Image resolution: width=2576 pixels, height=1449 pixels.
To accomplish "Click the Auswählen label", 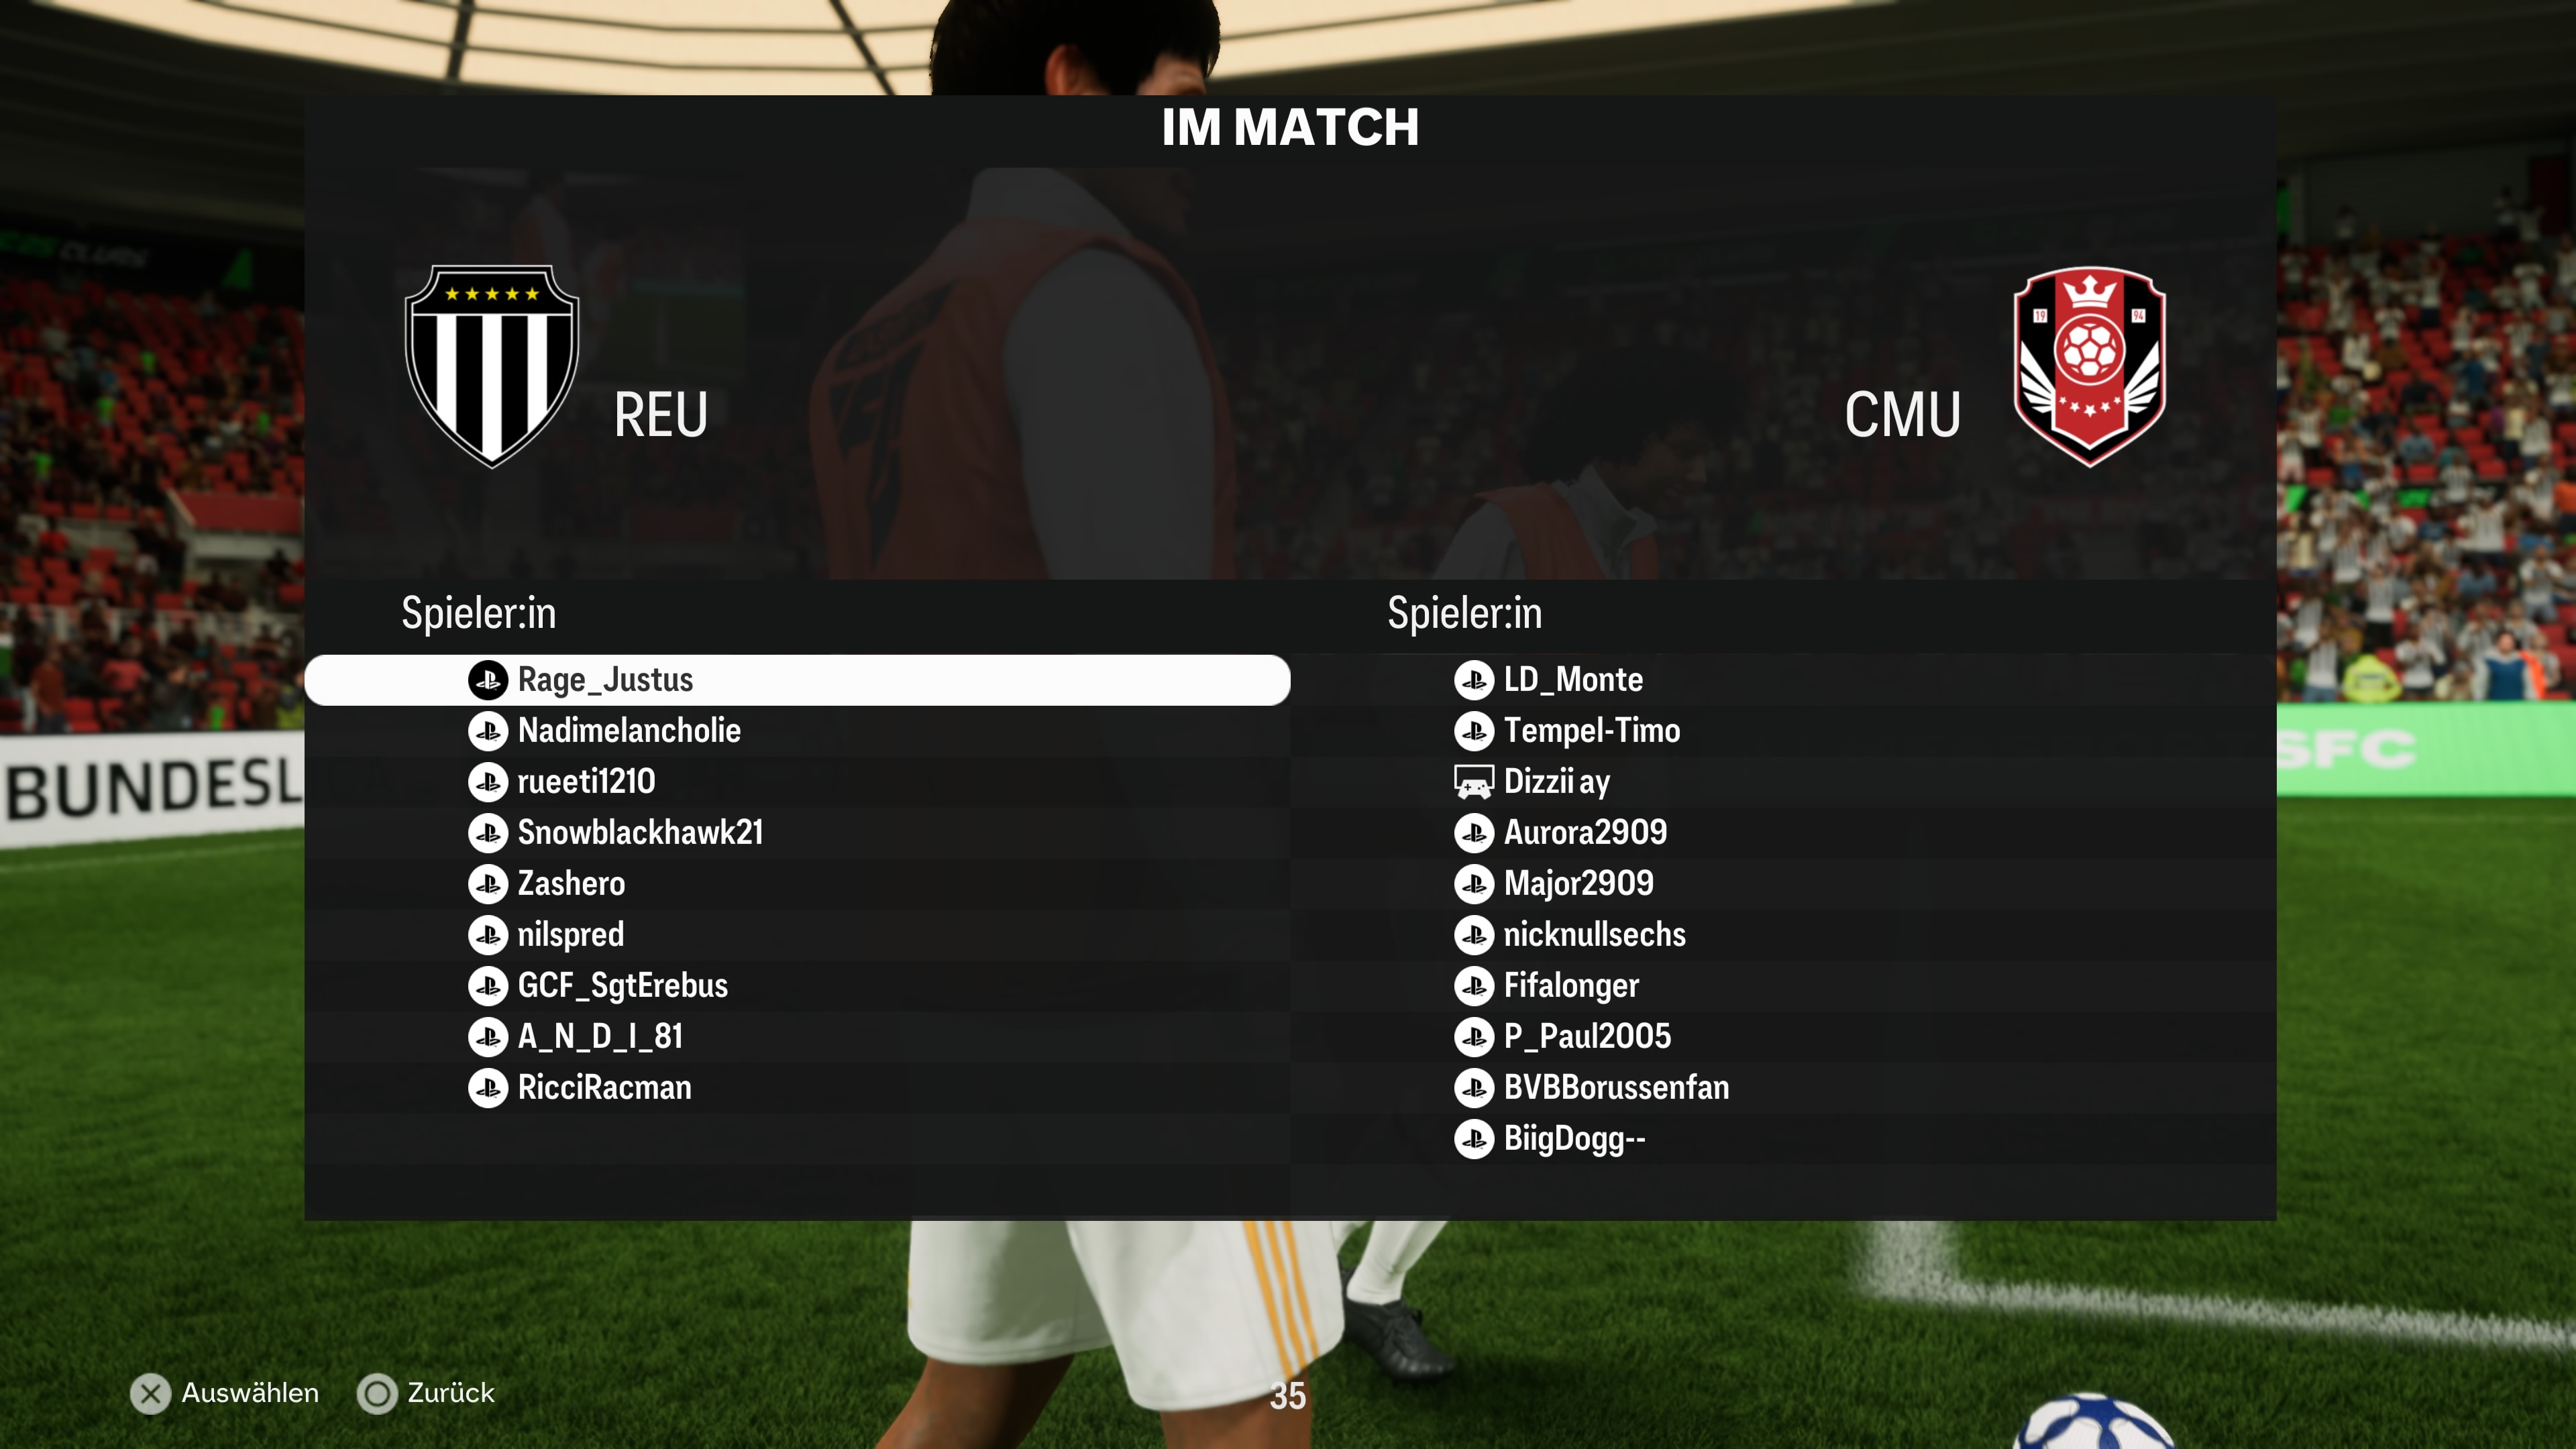I will click(x=250, y=1393).
